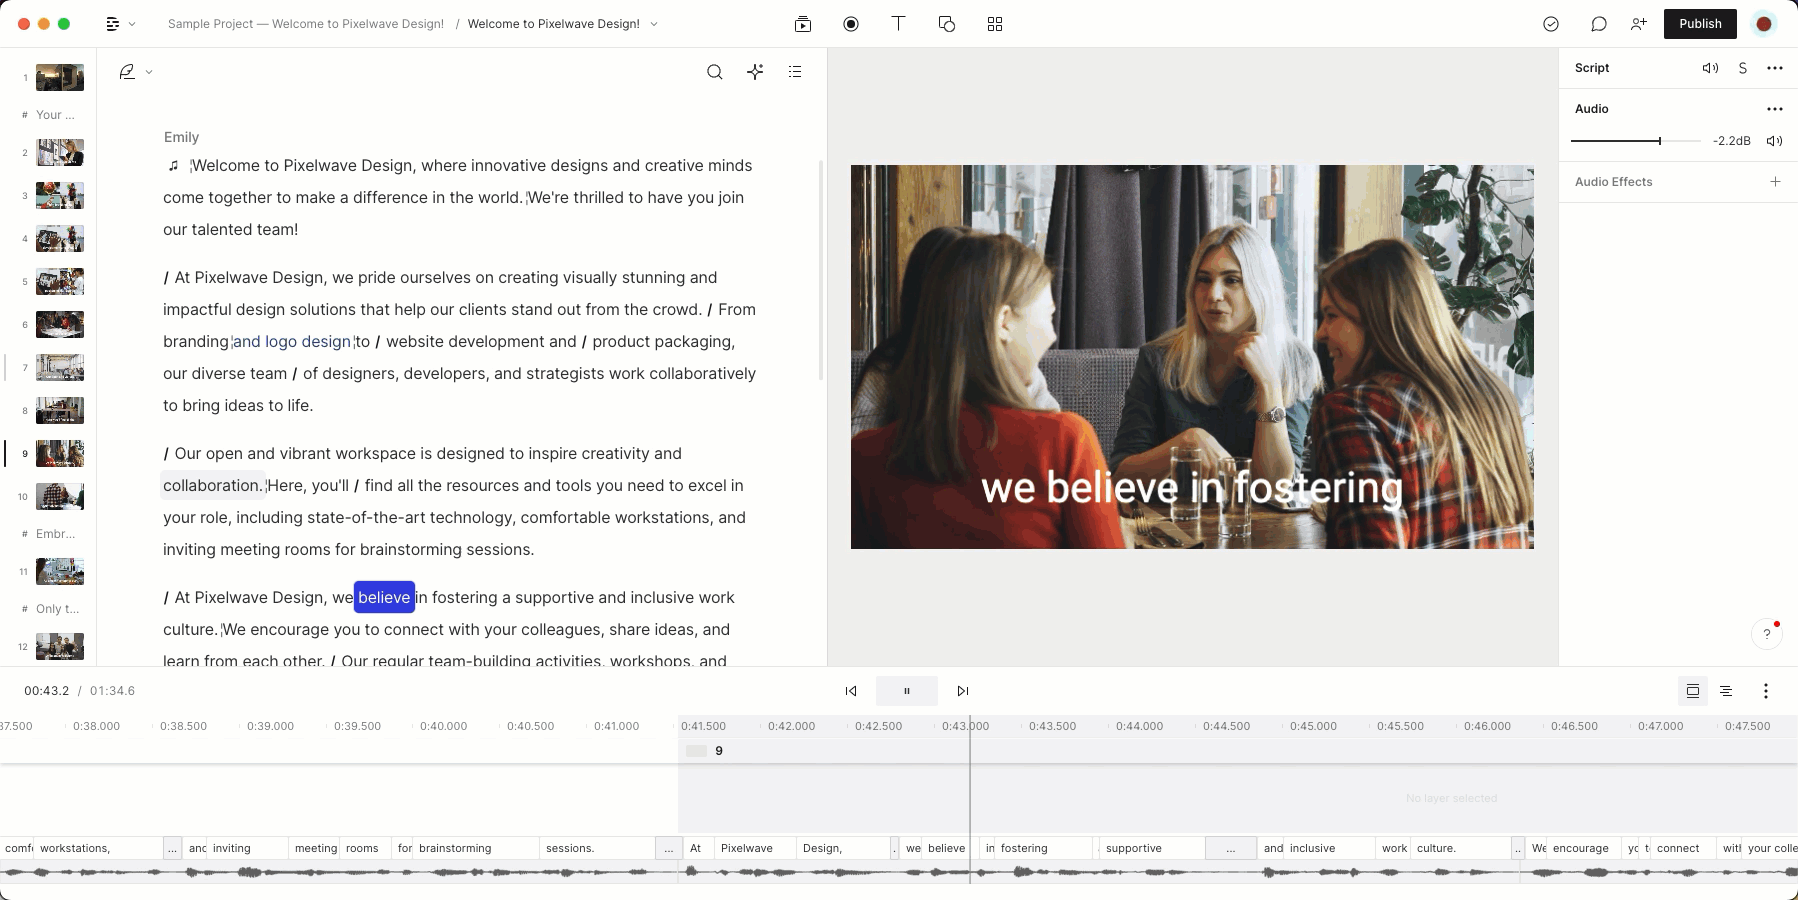Open the sidebar menu dropdown
The height and width of the screenshot is (900, 1798).
click(x=120, y=24)
